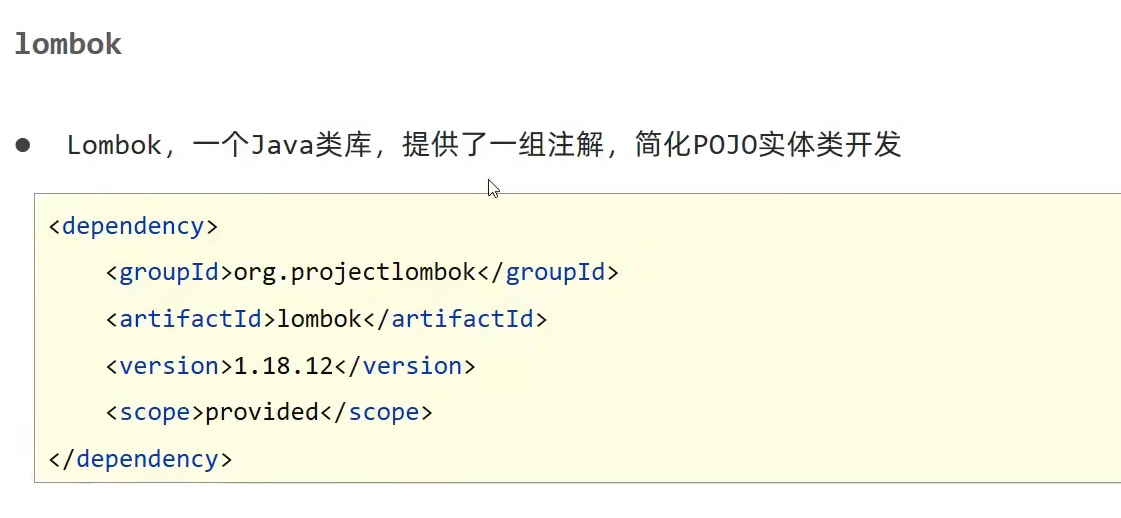Click the closing </groupId> tag
Screen dimensions: 1121x518
(x=555, y=272)
